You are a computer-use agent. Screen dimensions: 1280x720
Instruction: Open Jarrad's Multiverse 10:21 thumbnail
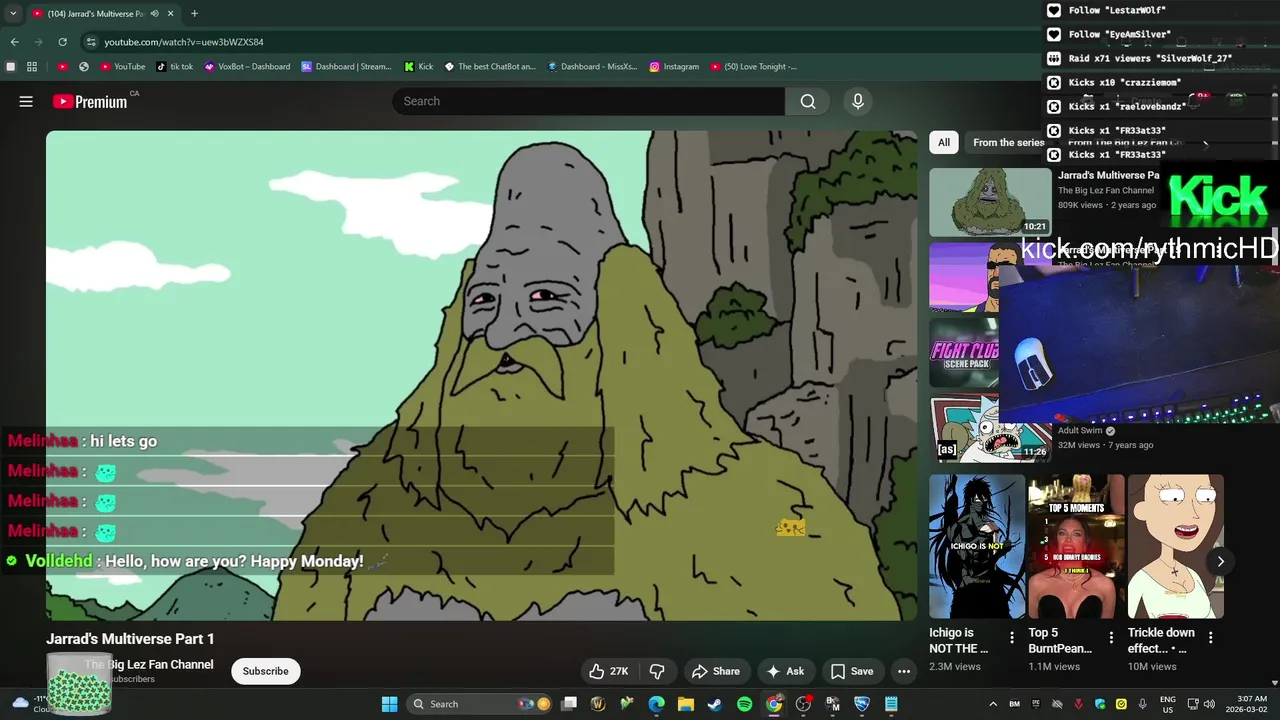tap(990, 202)
